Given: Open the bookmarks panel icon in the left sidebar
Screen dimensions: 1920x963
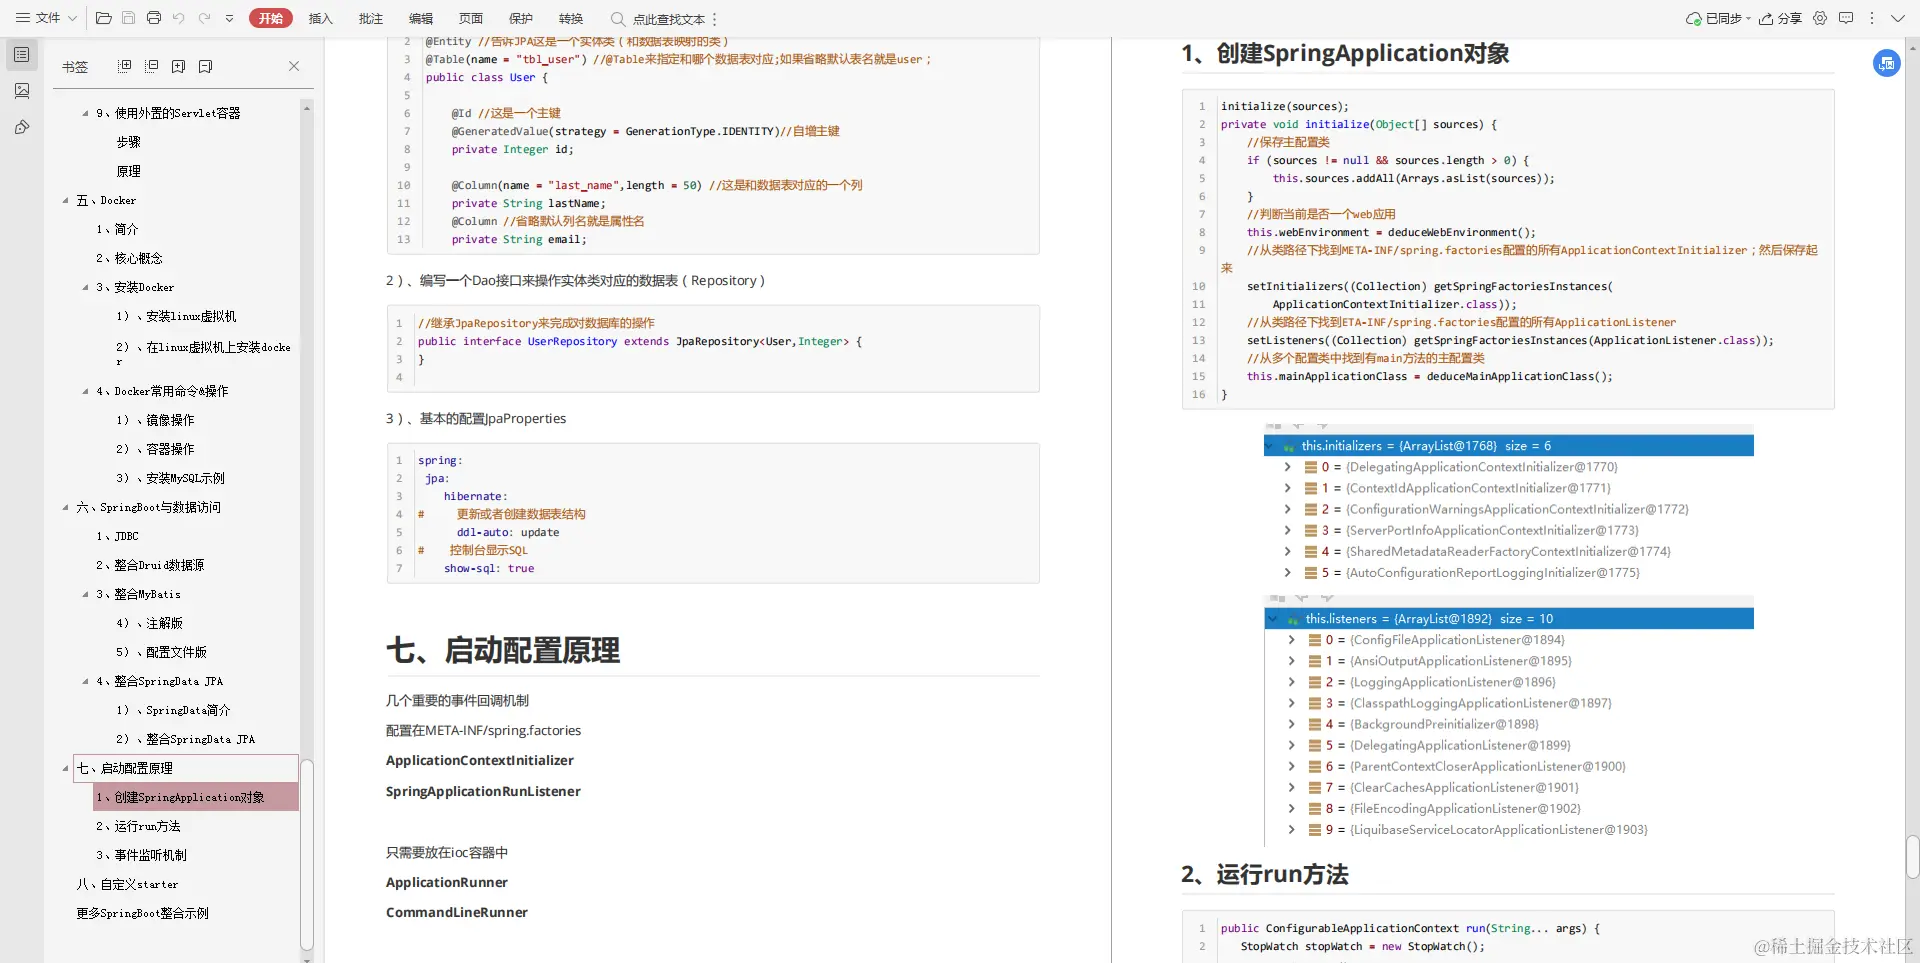Looking at the screenshot, I should [x=22, y=55].
